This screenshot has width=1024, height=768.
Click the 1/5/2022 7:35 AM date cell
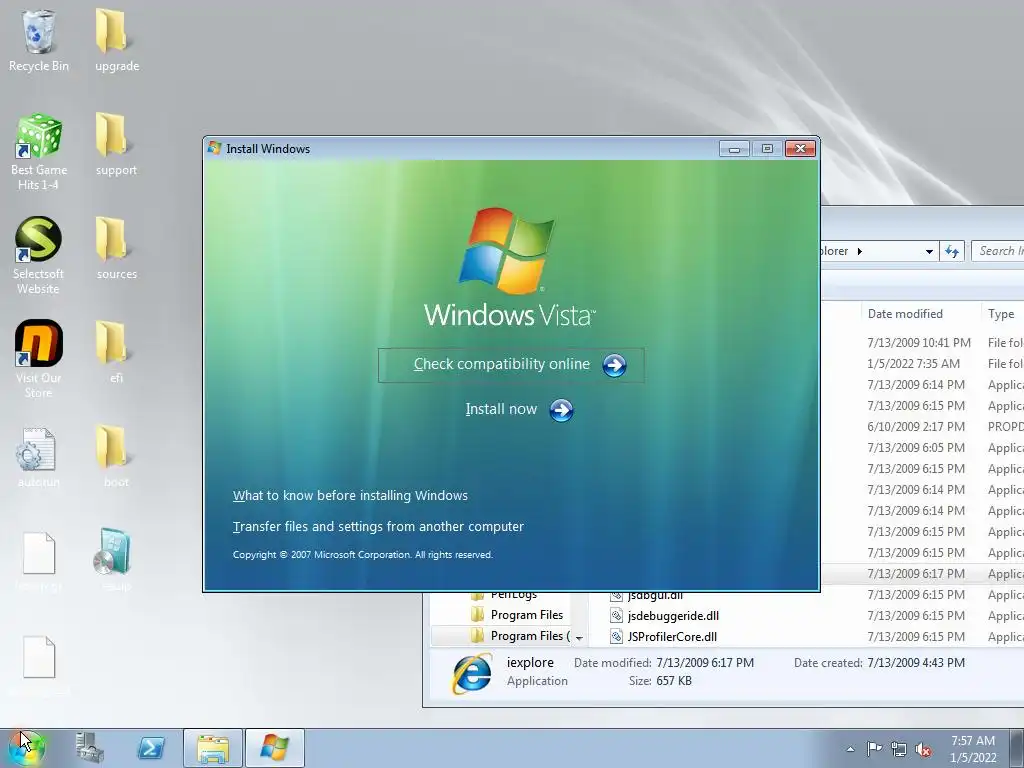pyautogui.click(x=913, y=364)
